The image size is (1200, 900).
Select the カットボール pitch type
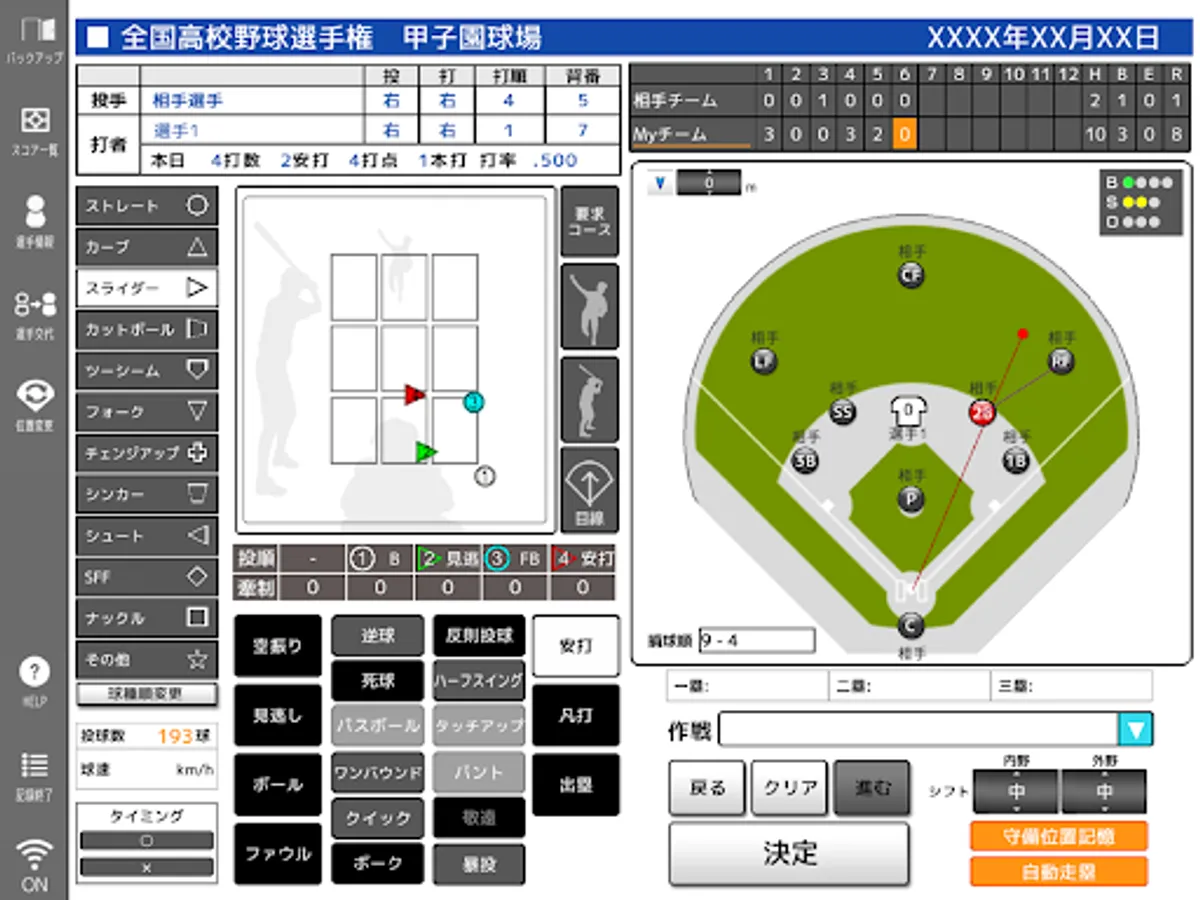147,329
